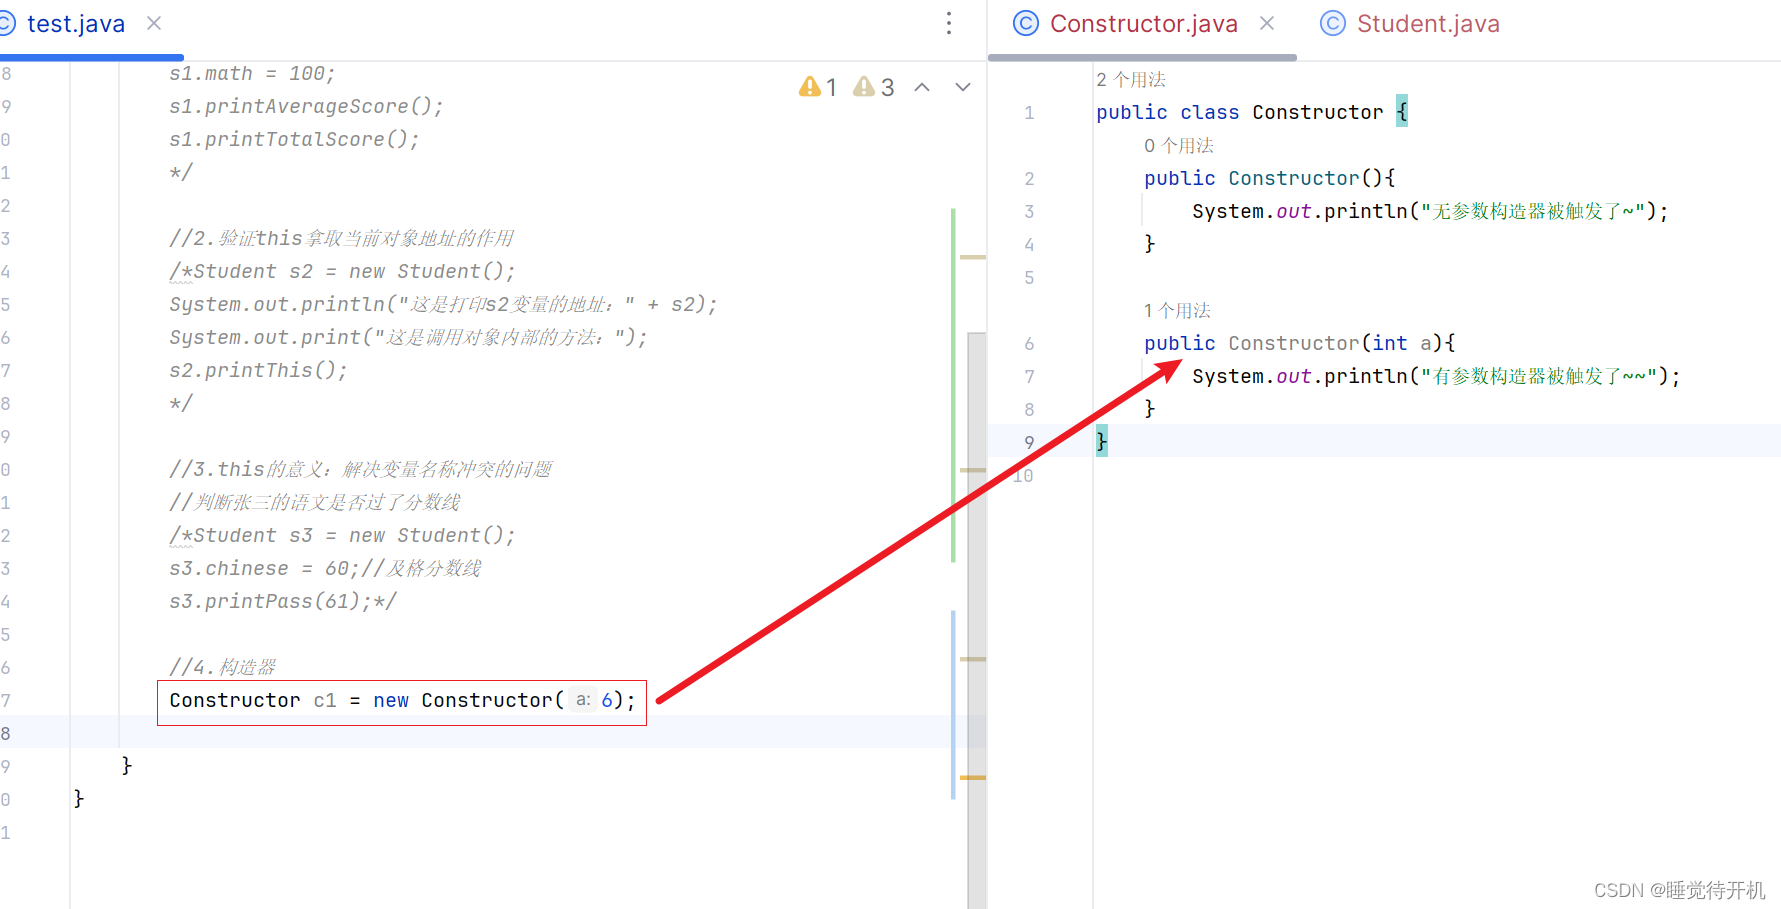Click the 'a:' parameter hint
This screenshot has height=909, width=1781.
(x=583, y=700)
